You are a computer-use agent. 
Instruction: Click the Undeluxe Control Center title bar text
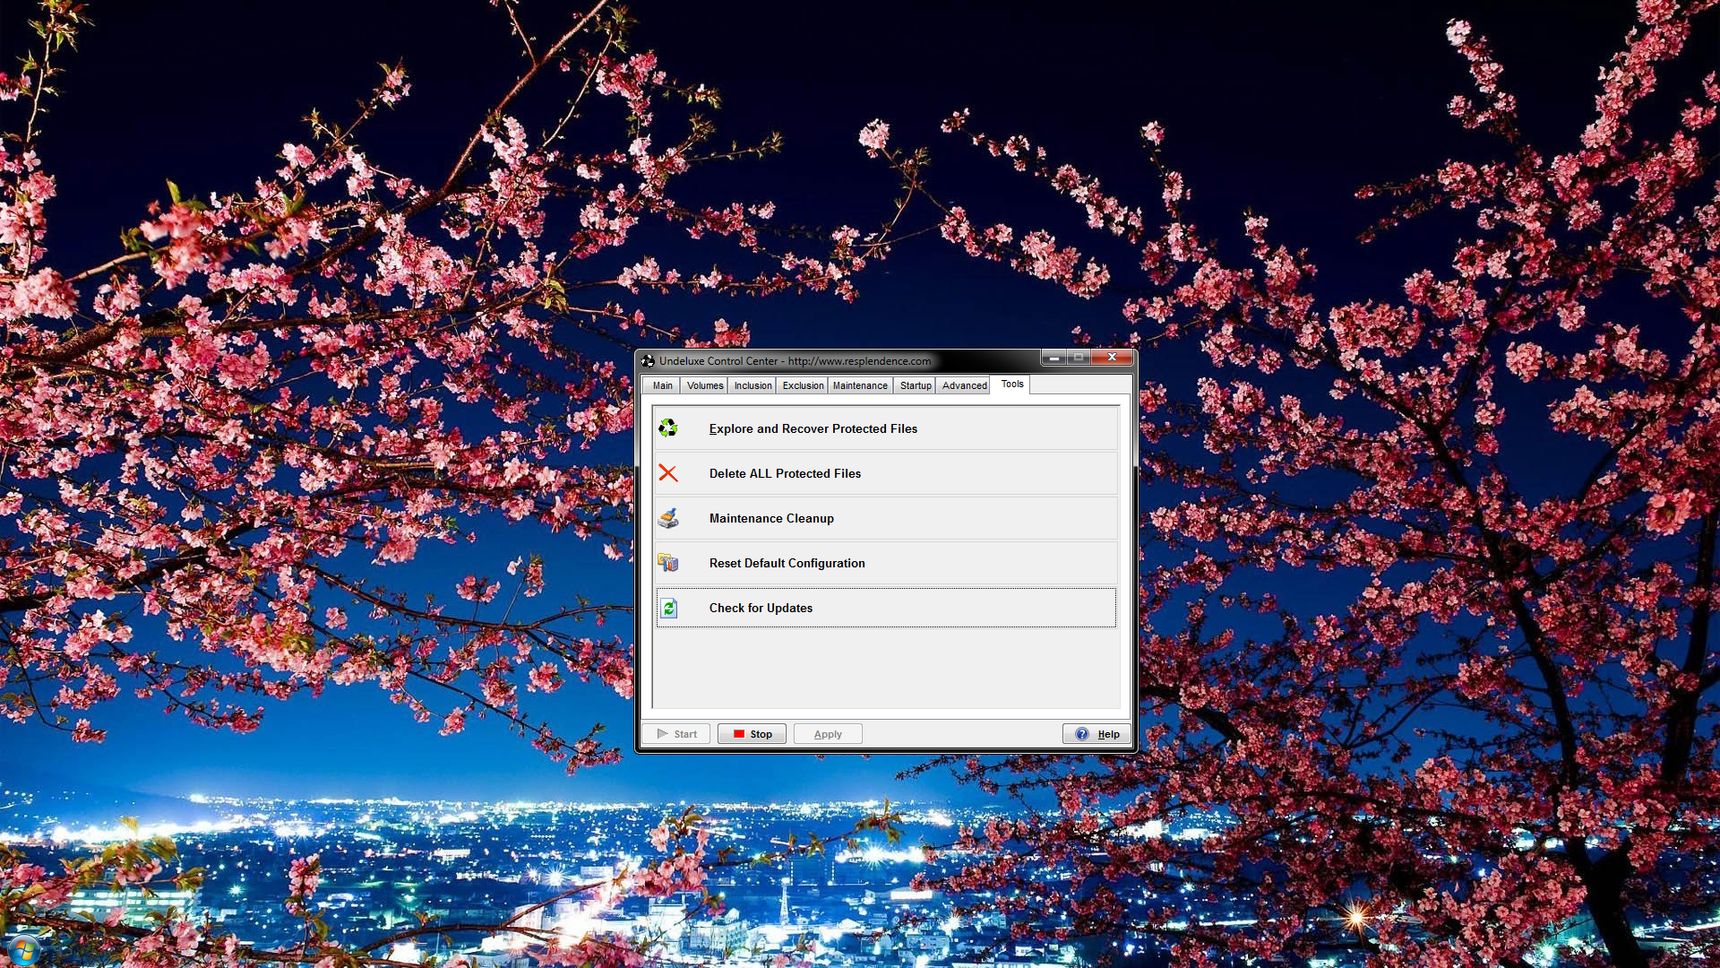click(x=795, y=361)
